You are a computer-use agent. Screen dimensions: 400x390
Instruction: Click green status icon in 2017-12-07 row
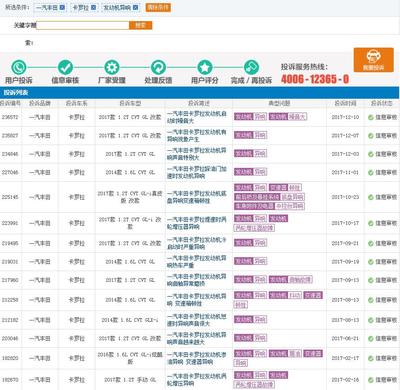(x=370, y=136)
